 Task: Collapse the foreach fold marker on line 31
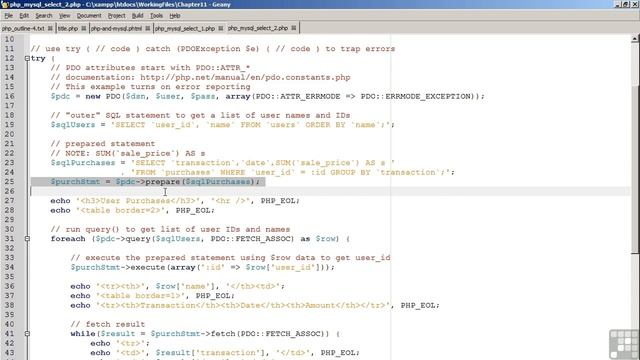click(x=27, y=239)
